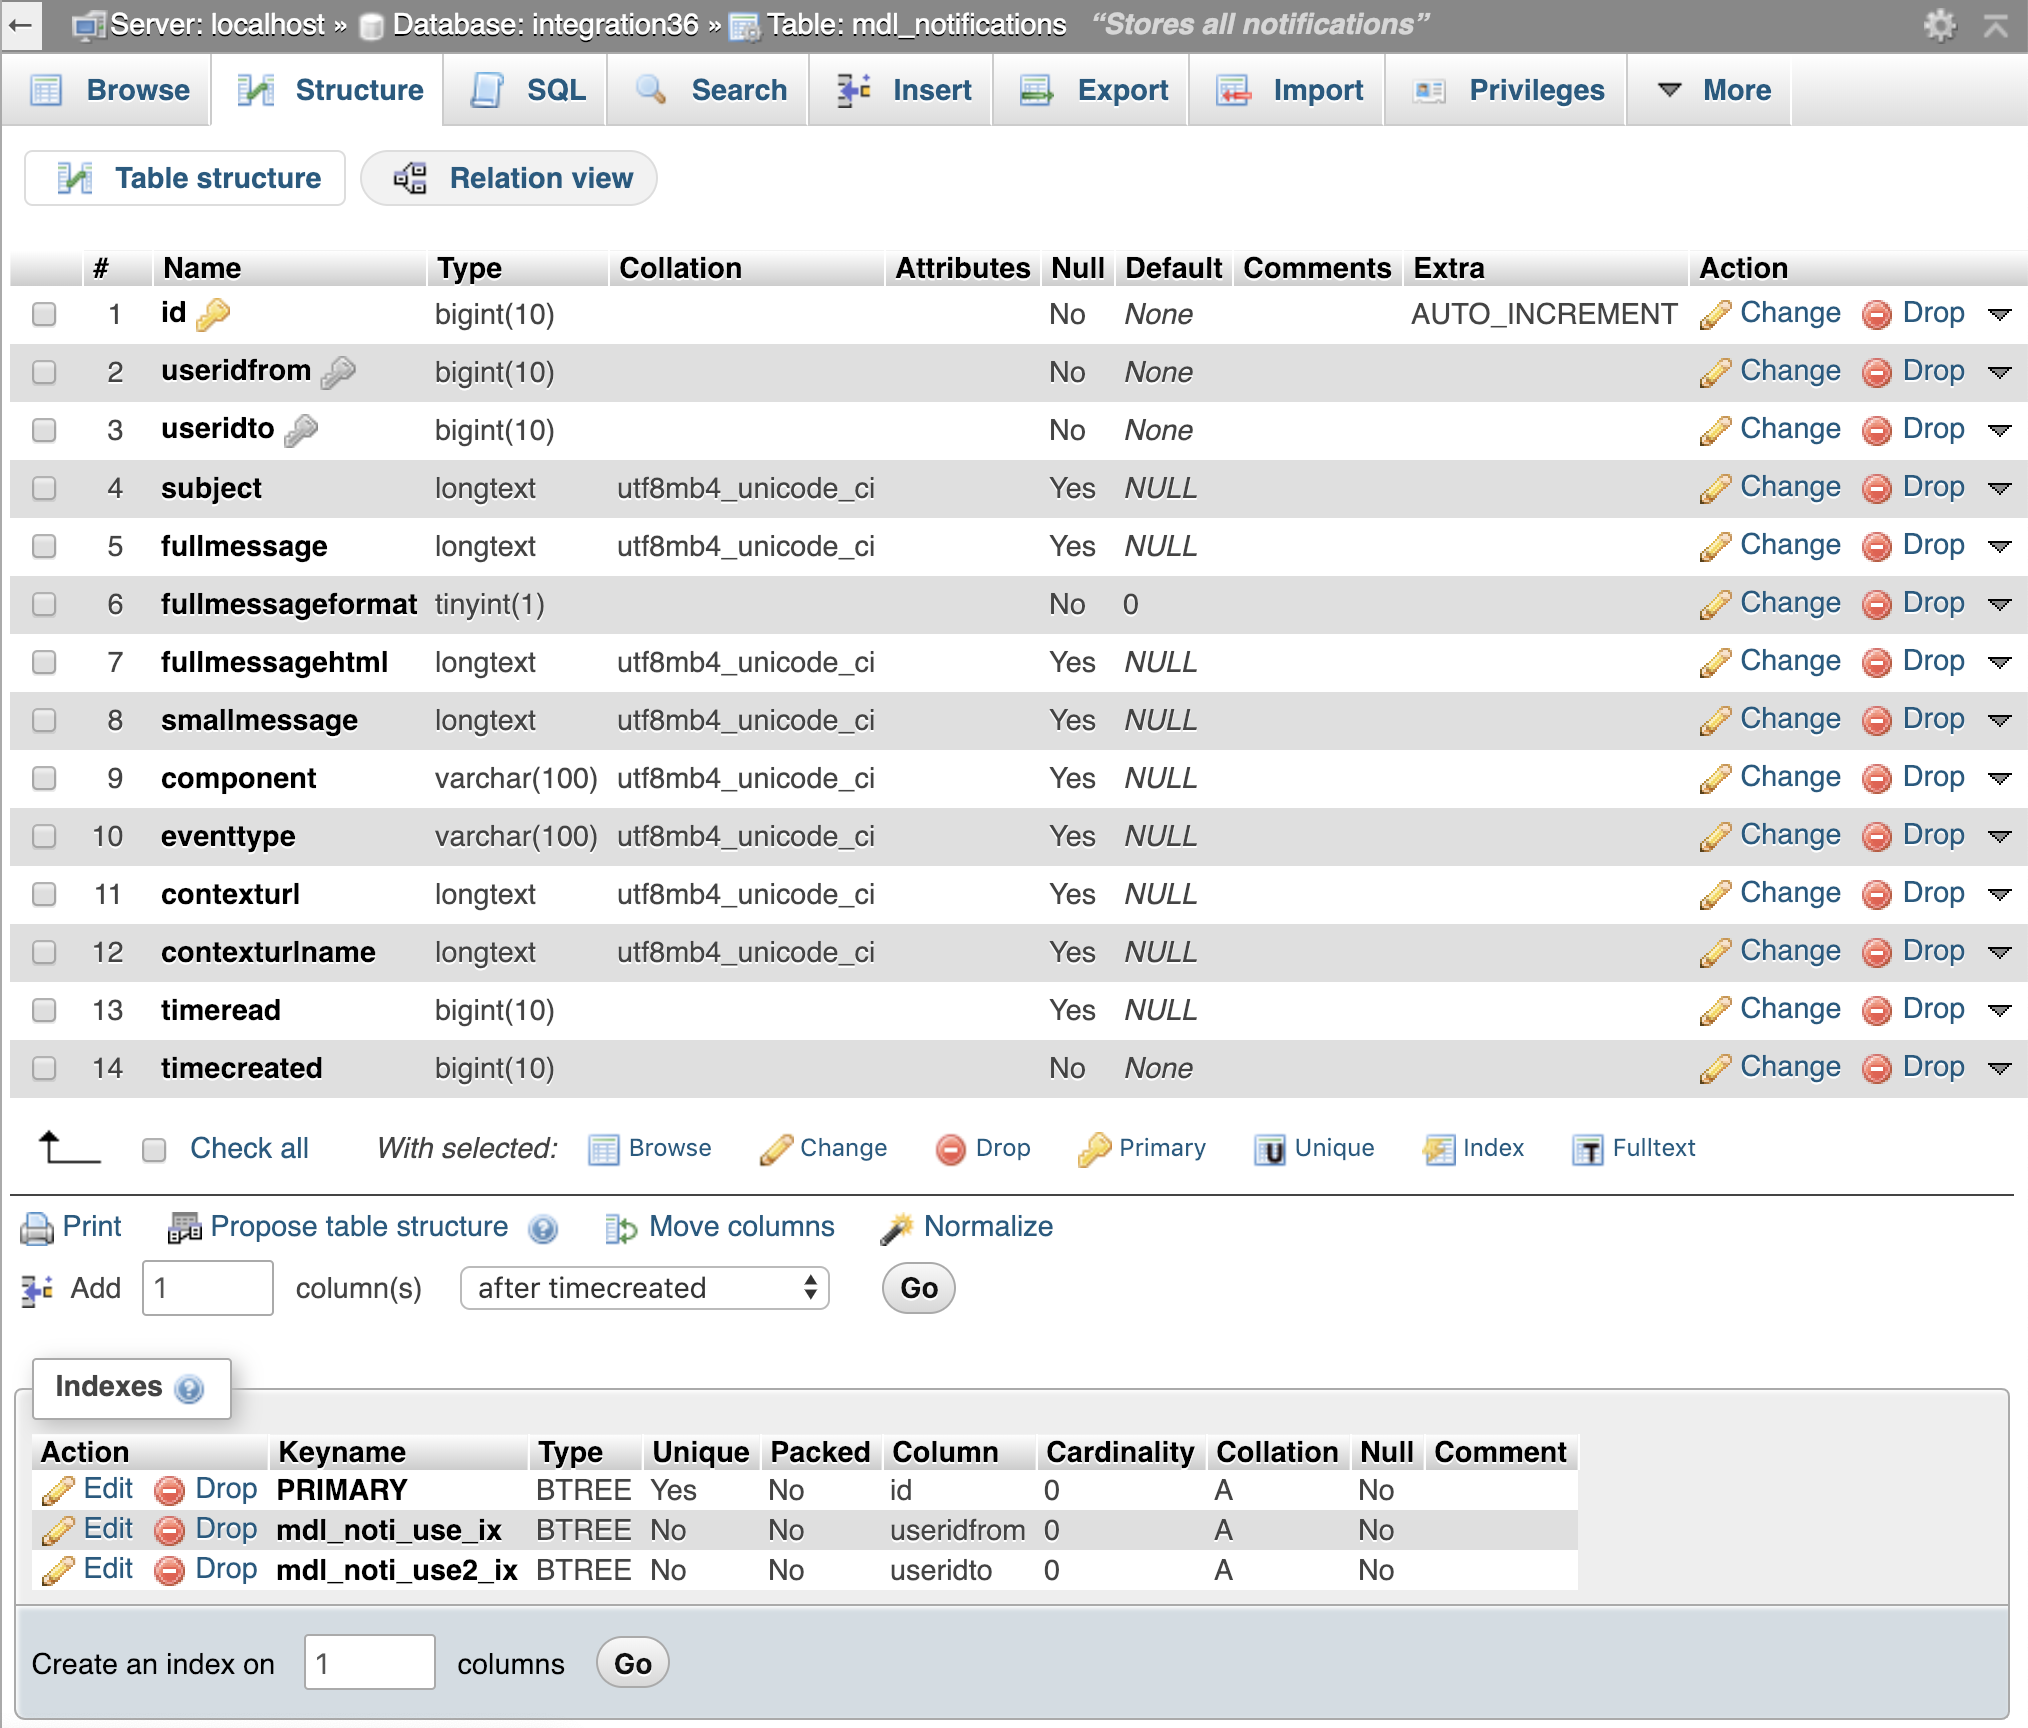Click the index columns count field

[x=370, y=1663]
